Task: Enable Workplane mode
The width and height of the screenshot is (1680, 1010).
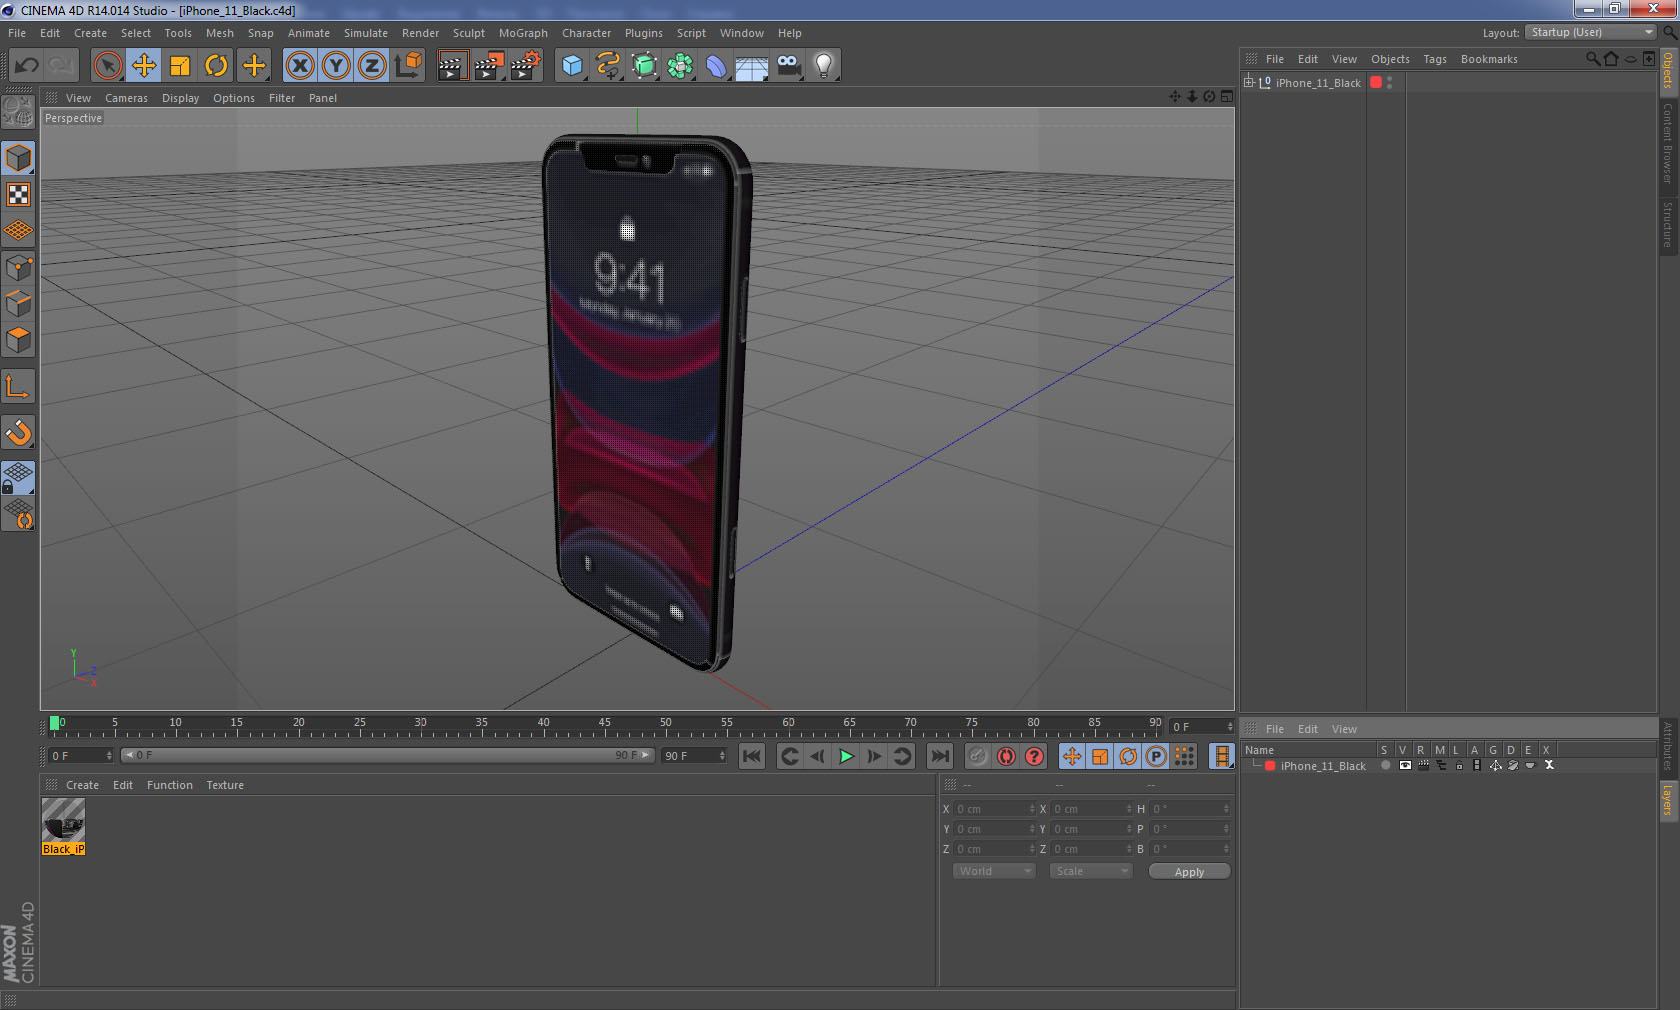Action: click(18, 231)
